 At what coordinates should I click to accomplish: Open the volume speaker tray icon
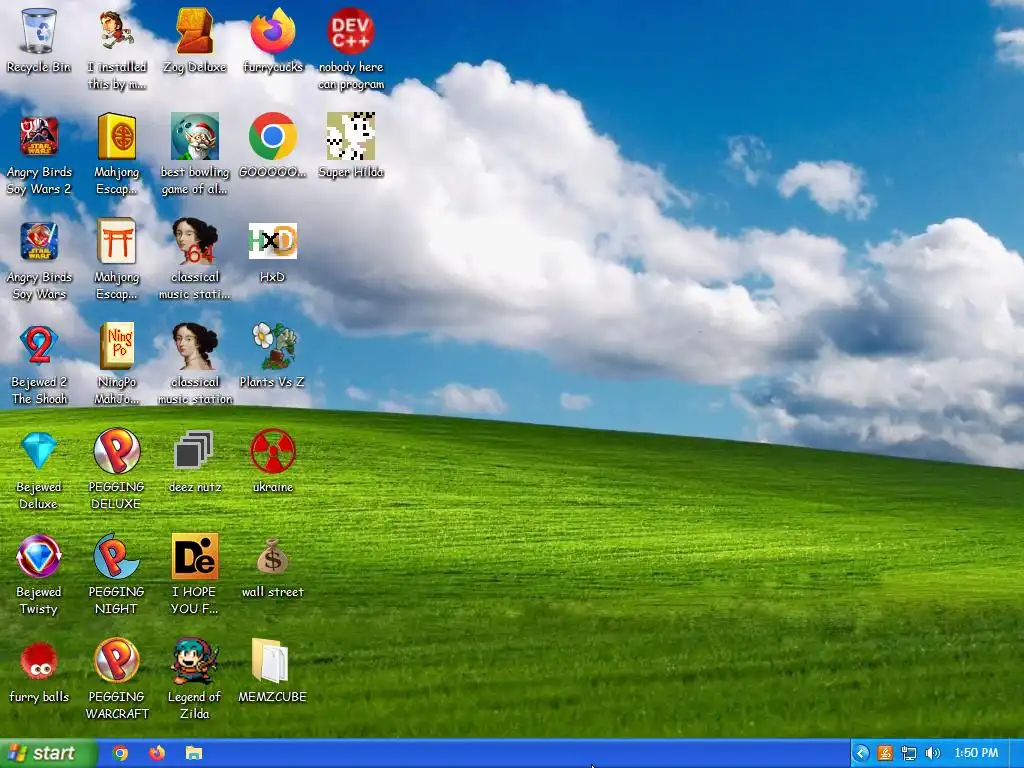click(933, 754)
